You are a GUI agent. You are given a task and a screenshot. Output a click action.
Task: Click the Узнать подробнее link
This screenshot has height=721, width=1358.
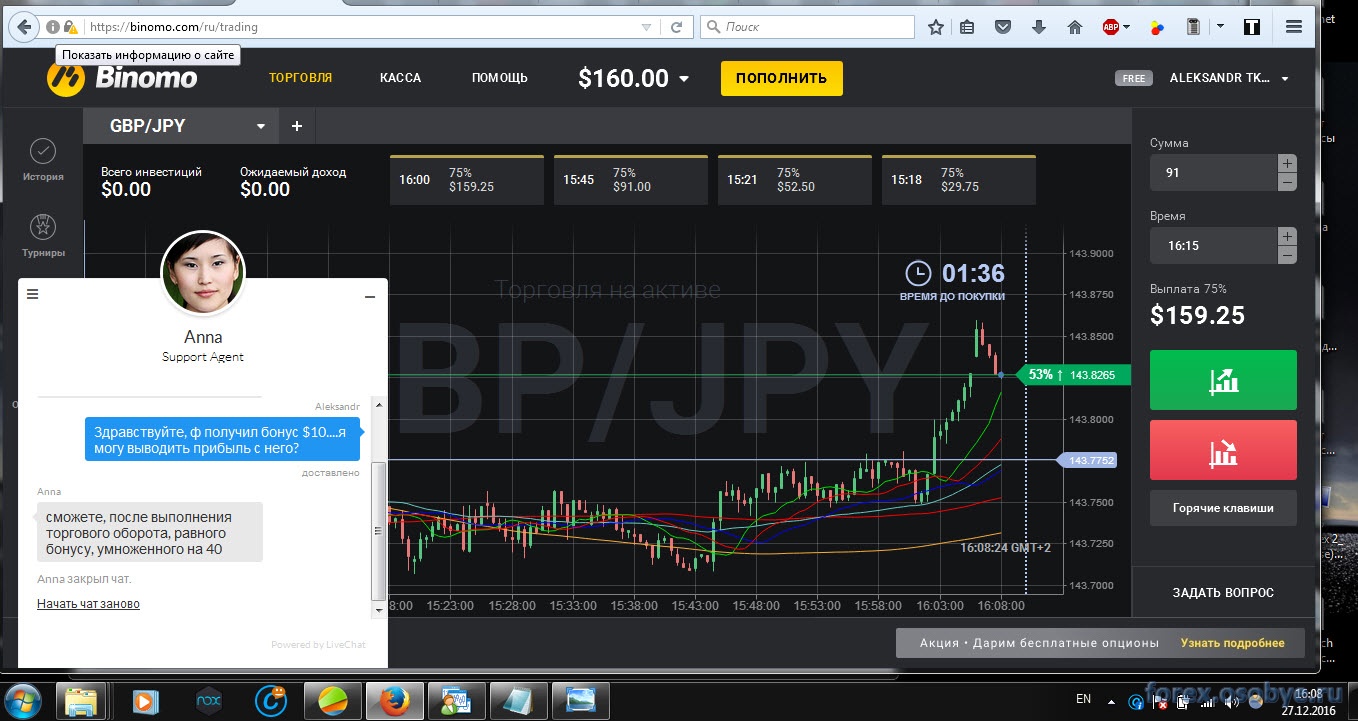pyautogui.click(x=1232, y=643)
